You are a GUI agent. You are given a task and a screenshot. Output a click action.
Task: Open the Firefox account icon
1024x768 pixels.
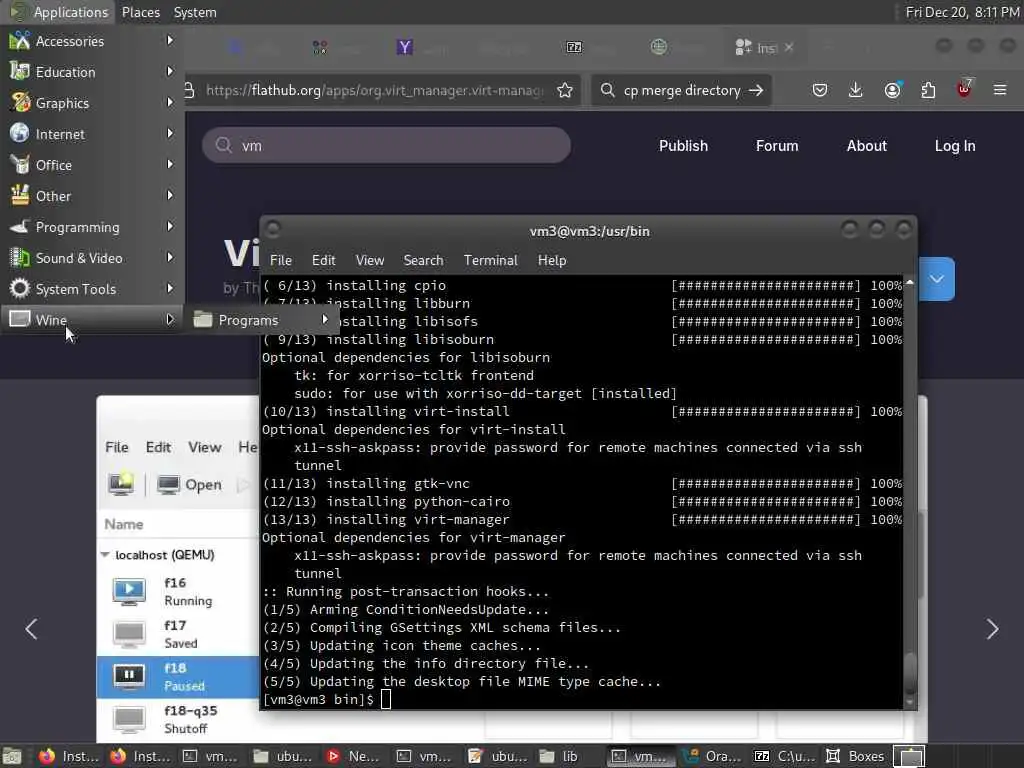pos(892,90)
